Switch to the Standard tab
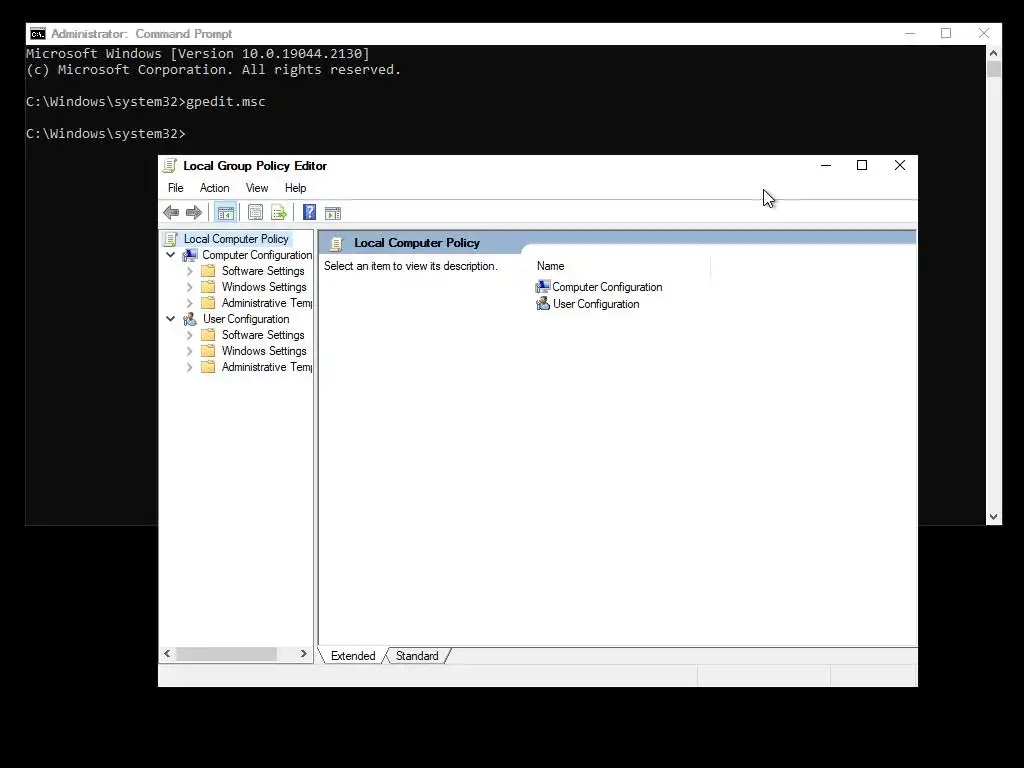The height and width of the screenshot is (768, 1024). [x=417, y=656]
